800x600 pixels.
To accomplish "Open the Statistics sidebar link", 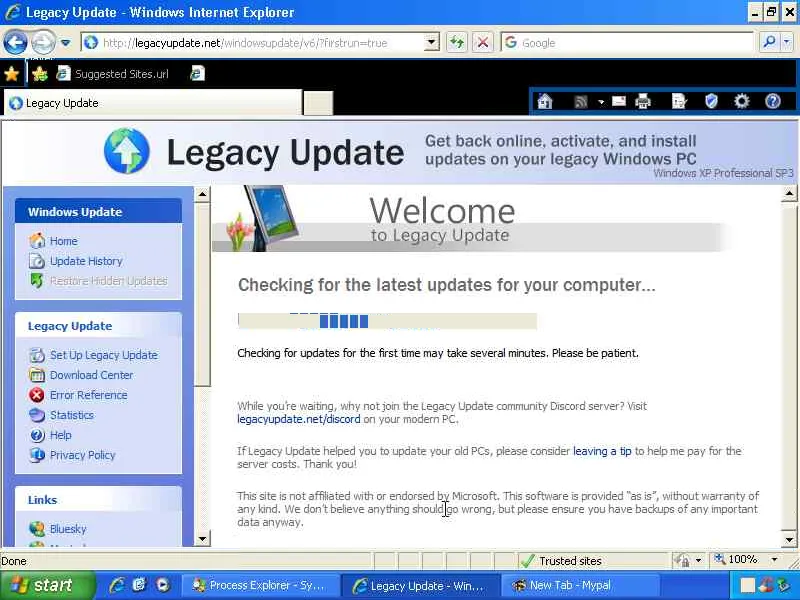I will 72,415.
